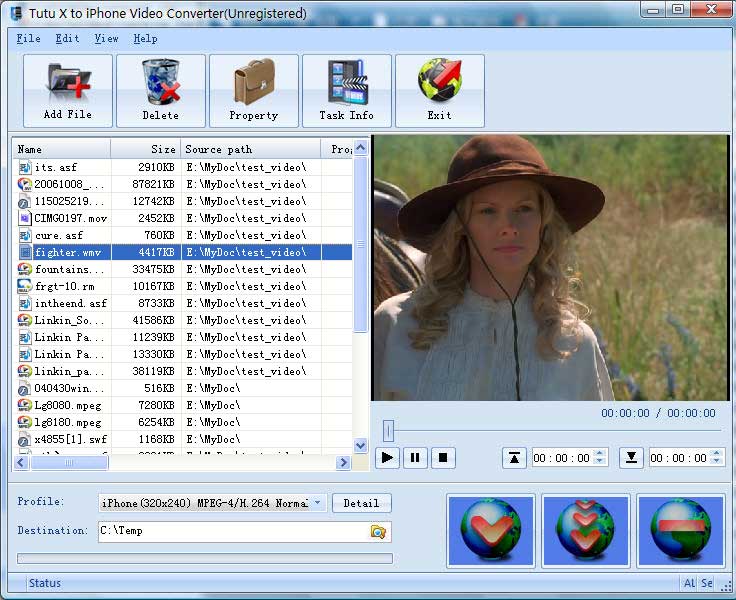This screenshot has width=736, height=600.
Task: Click the 040430win file icon
Action: [x=24, y=388]
